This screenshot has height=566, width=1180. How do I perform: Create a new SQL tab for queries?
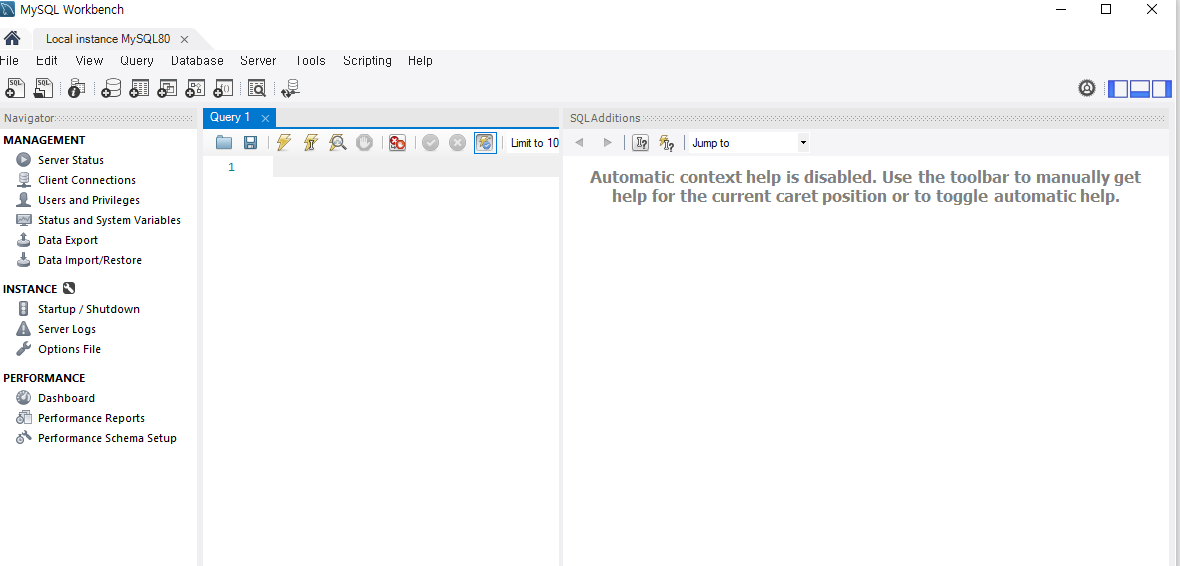pyautogui.click(x=15, y=88)
